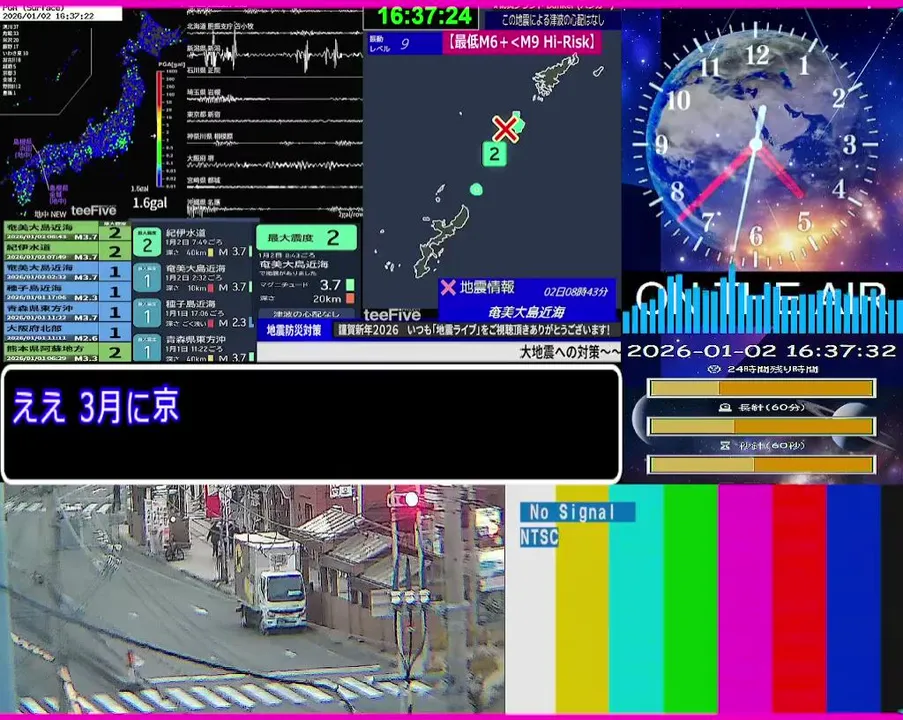Screen dimensions: 903x720
Task: Select 熊本県阿蘇地方 M3.3 list row
Action: (67, 352)
